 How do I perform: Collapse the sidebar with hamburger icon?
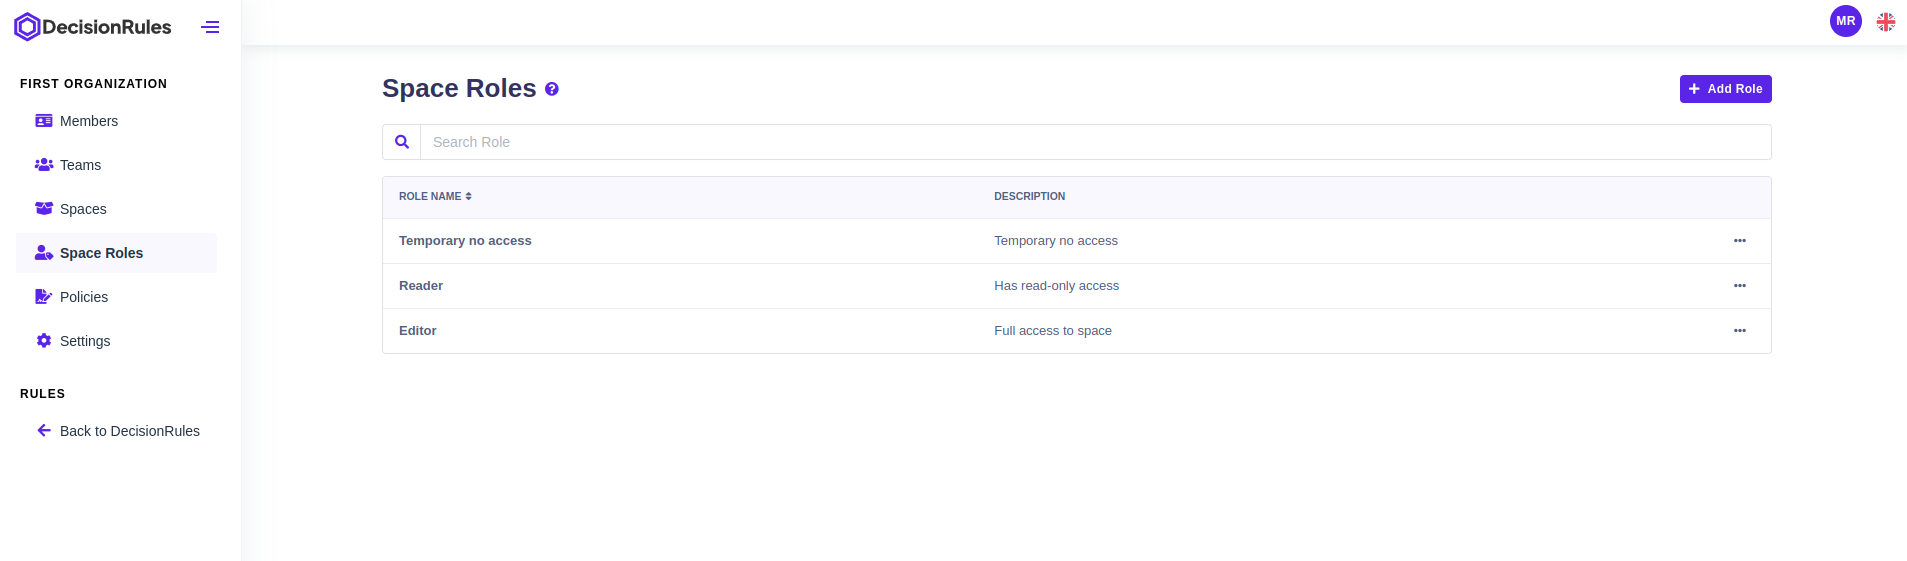[210, 27]
